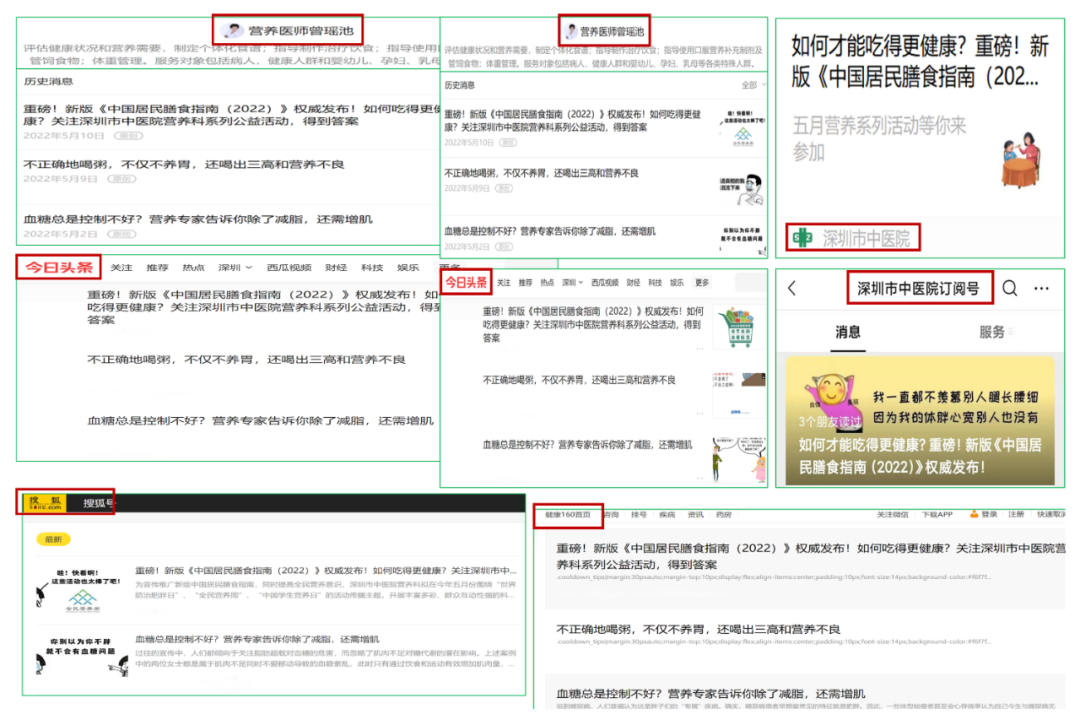Image resolution: width=1080 pixels, height=720 pixels.
Task: Click 营养医师曾瑶池 name in panel without thumbnails
Action: [x=300, y=30]
